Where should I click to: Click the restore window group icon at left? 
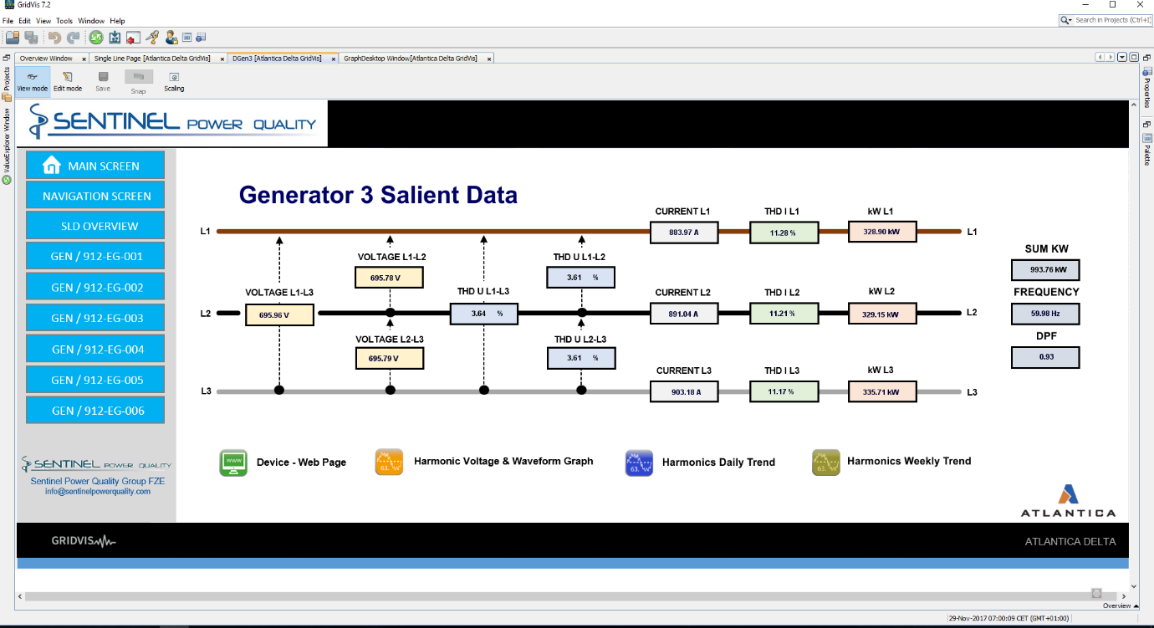(x=7, y=57)
